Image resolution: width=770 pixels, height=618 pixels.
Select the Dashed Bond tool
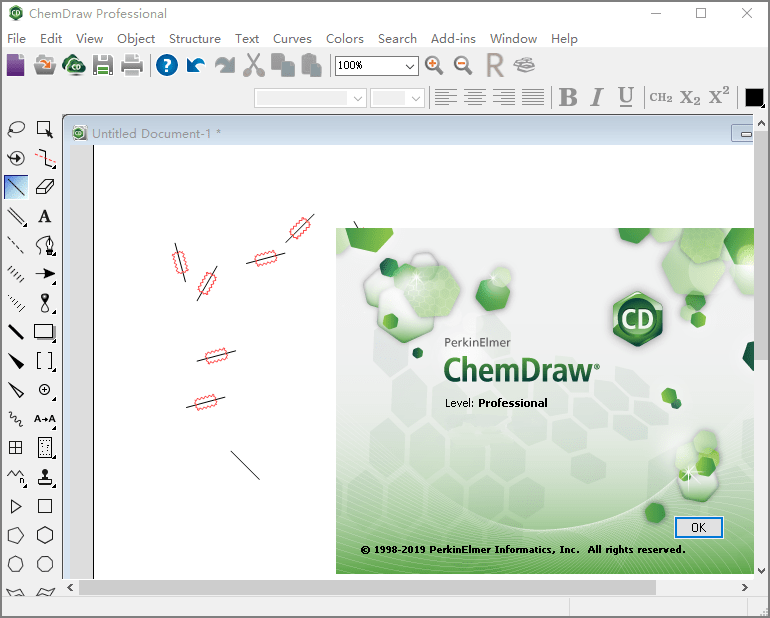point(16,245)
